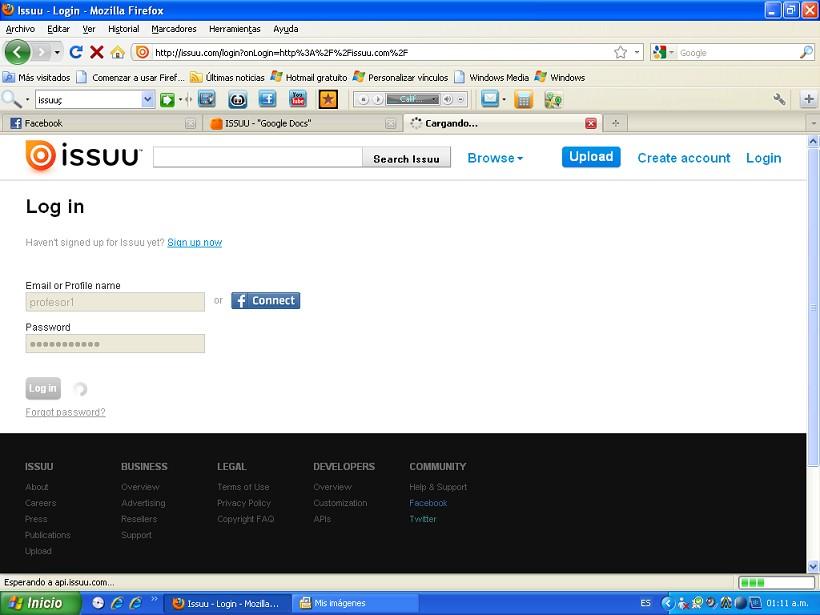Bookmark this page with the star icon

pyautogui.click(x=620, y=52)
